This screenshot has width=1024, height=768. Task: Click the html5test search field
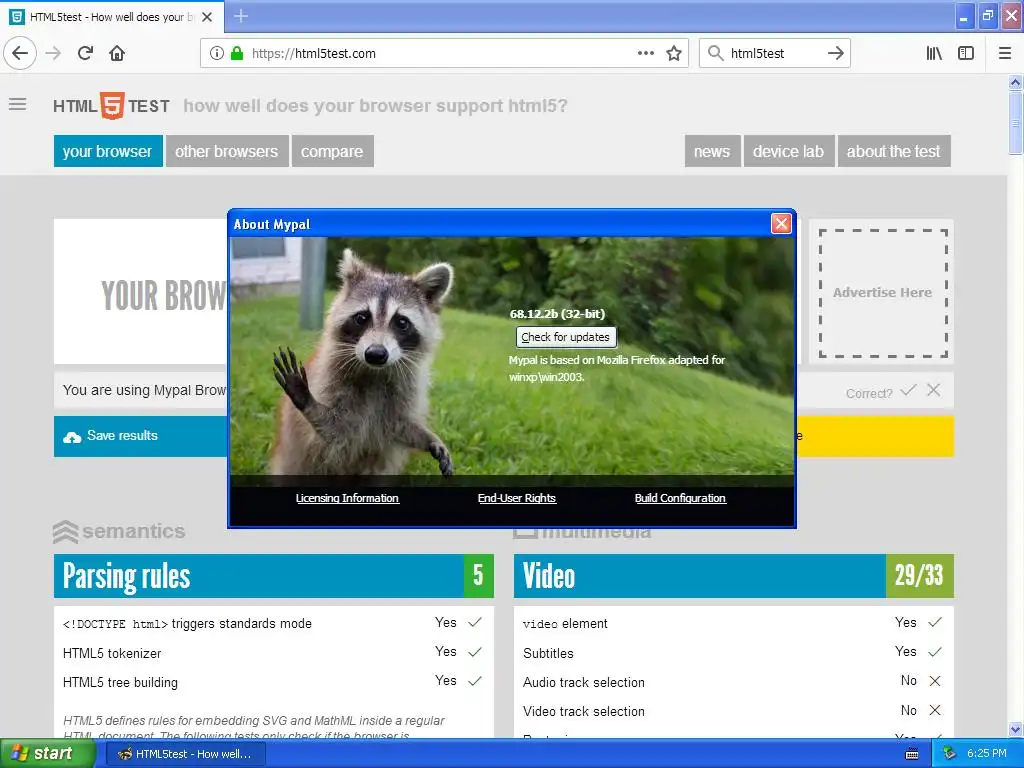tap(774, 54)
